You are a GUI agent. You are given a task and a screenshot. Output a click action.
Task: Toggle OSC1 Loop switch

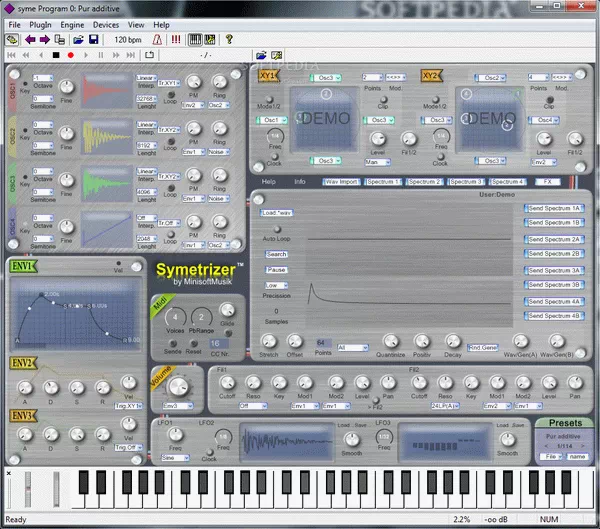[171, 94]
